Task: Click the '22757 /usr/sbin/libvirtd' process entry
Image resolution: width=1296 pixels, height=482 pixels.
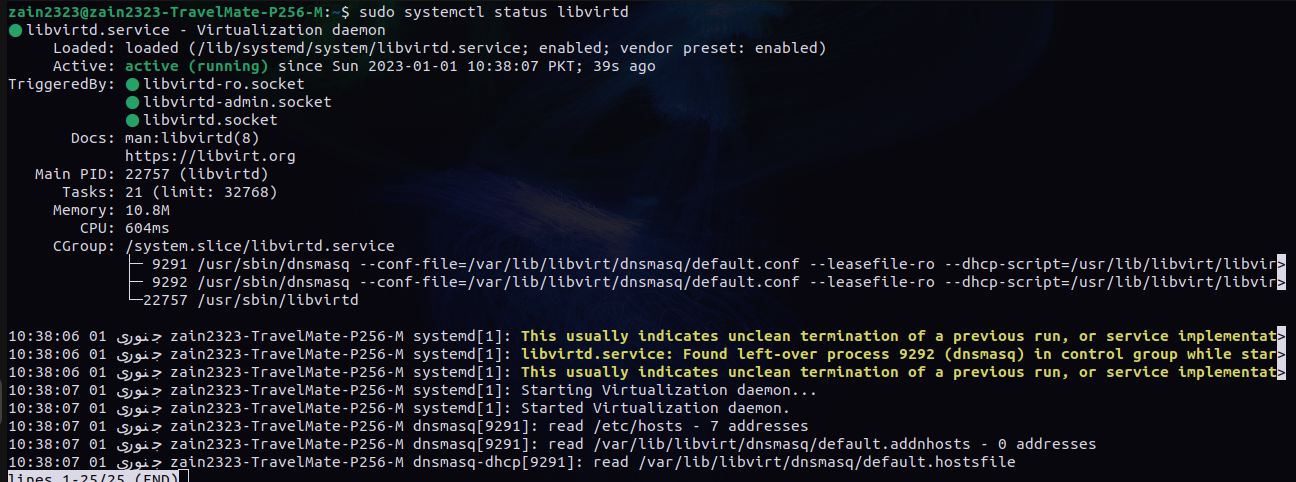Action: coord(251,300)
